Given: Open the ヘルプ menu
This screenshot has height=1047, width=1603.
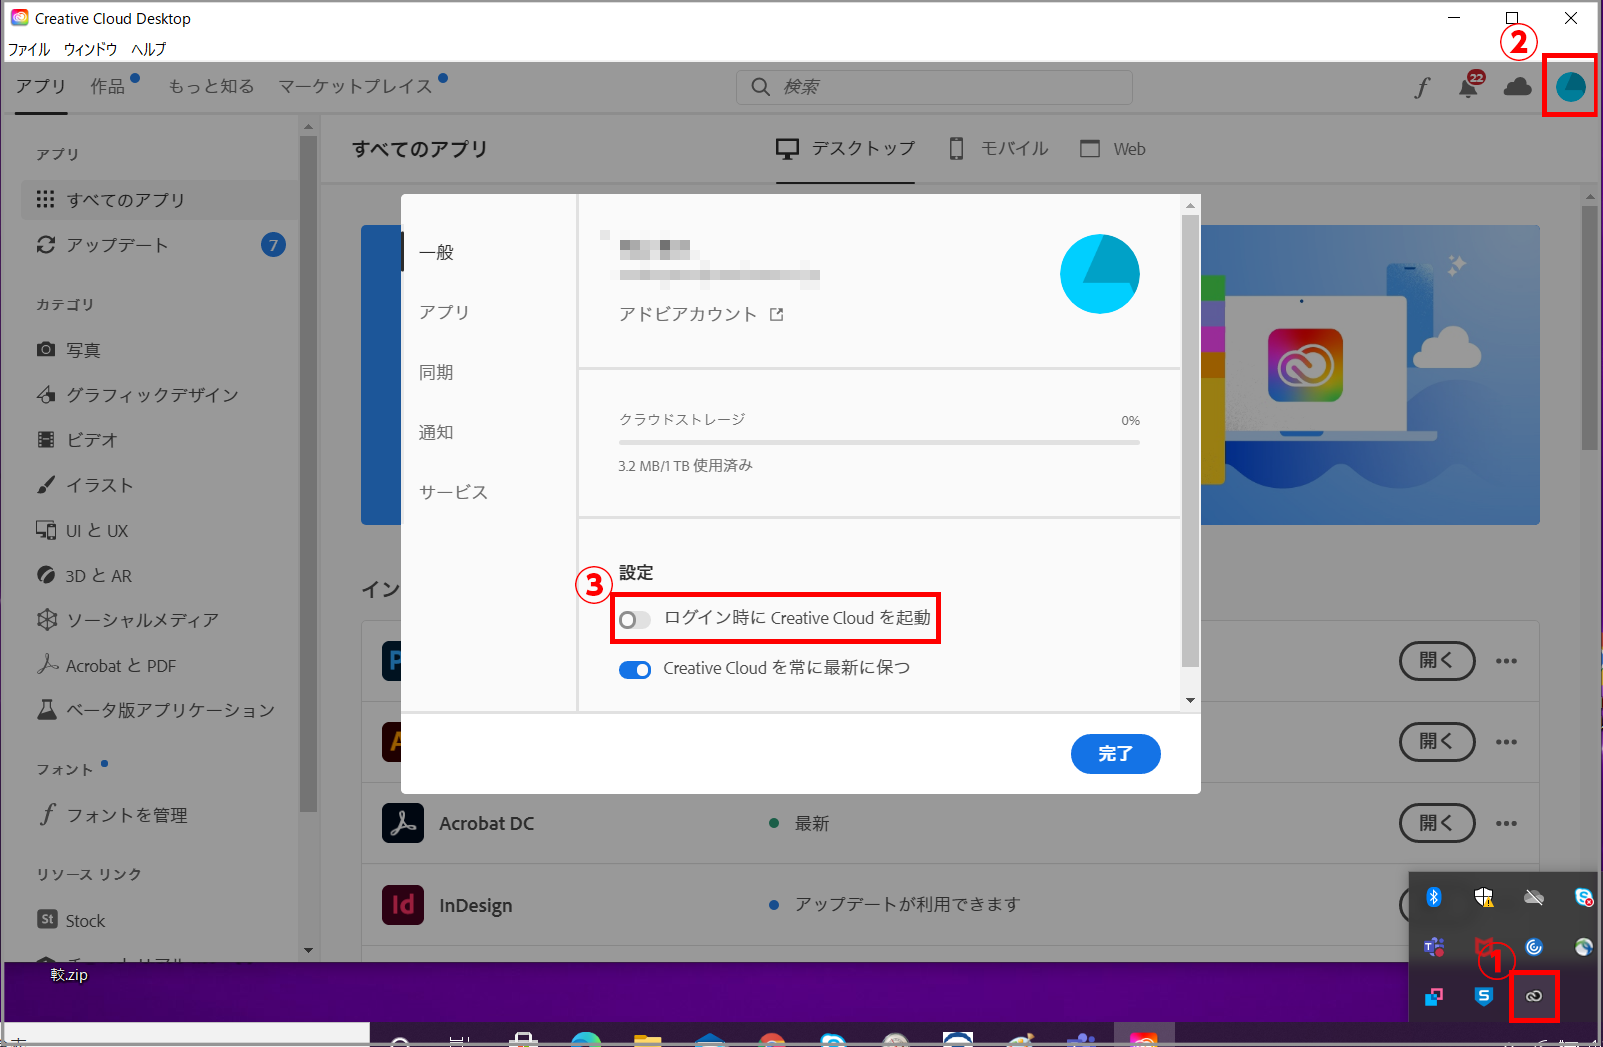Looking at the screenshot, I should pos(148,49).
